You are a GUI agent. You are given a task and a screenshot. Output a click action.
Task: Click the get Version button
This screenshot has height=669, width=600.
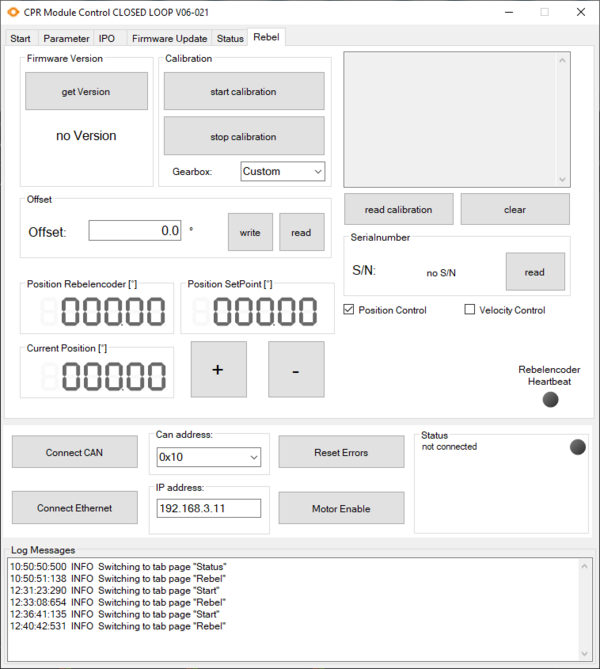coord(86,91)
